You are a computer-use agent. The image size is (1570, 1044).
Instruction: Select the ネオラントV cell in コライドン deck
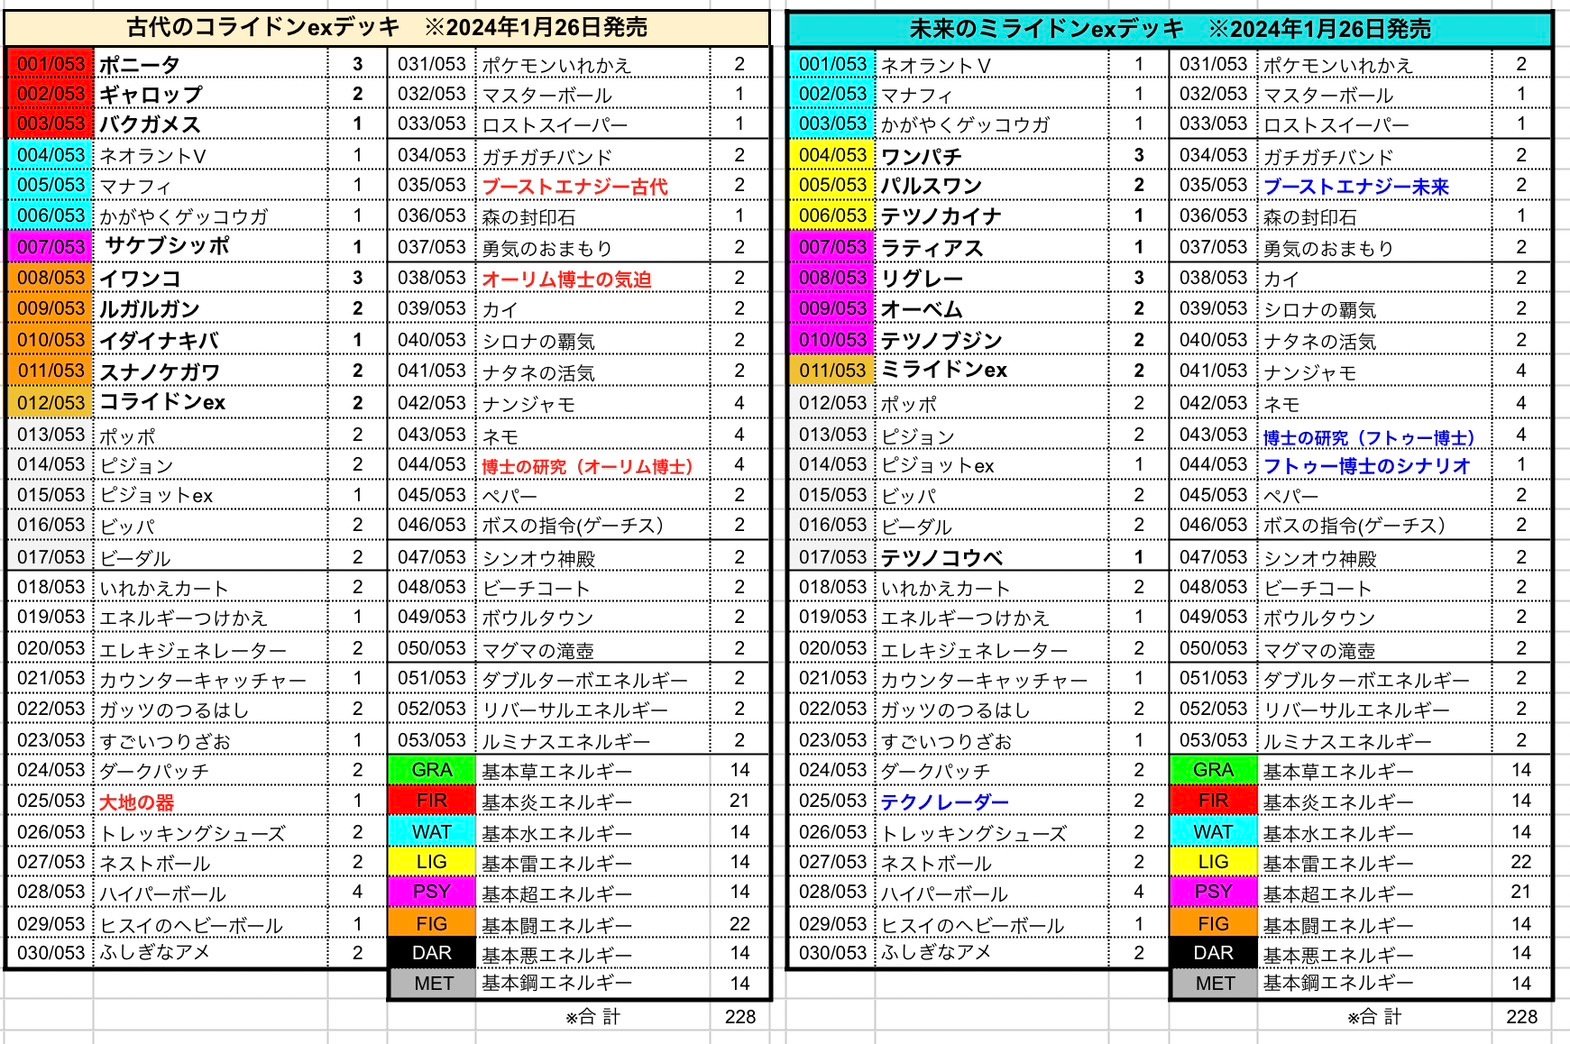[x=211, y=156]
